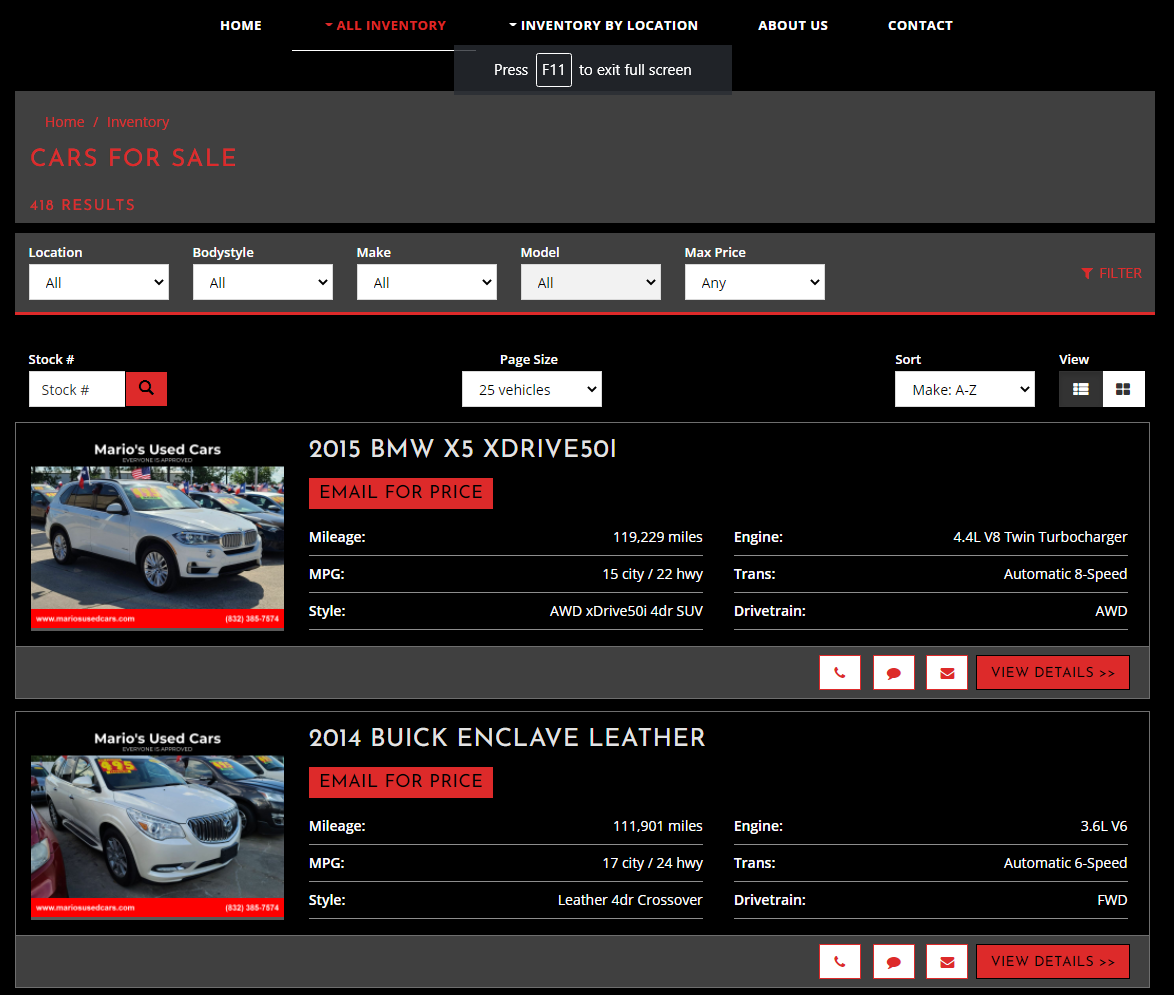
Task: Click the CARS FOR SALE heading
Action: [133, 158]
